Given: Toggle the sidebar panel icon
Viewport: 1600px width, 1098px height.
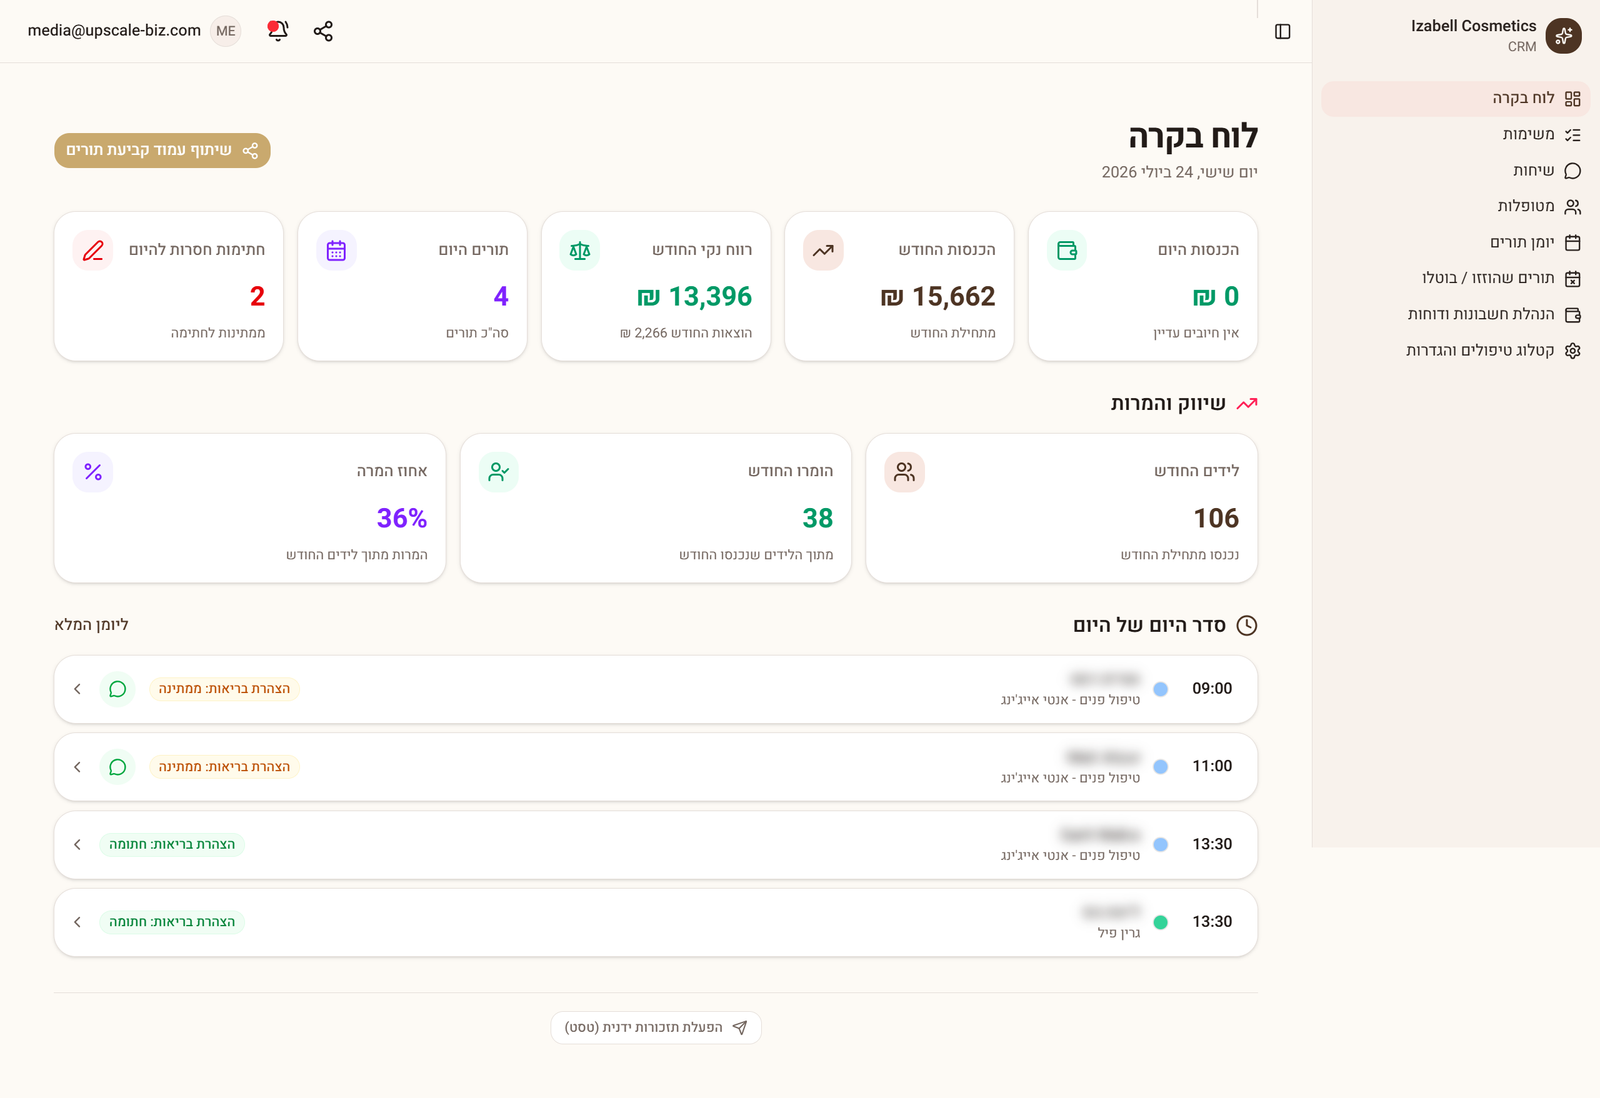Looking at the screenshot, I should click(x=1283, y=31).
